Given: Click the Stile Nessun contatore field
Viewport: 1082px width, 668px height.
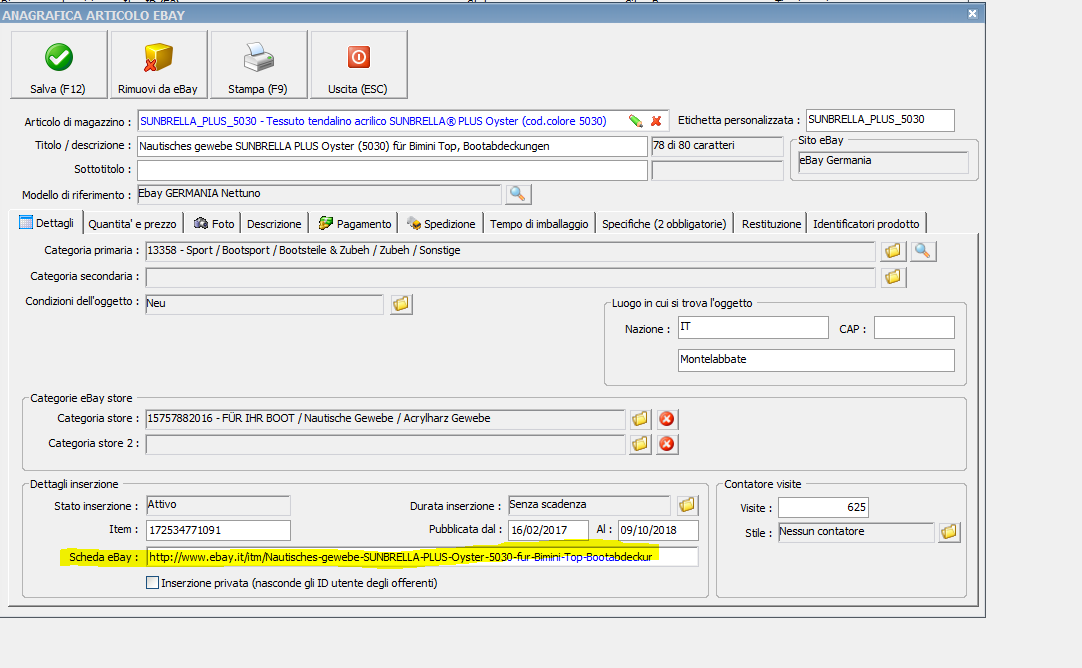Looking at the screenshot, I should tap(856, 532).
